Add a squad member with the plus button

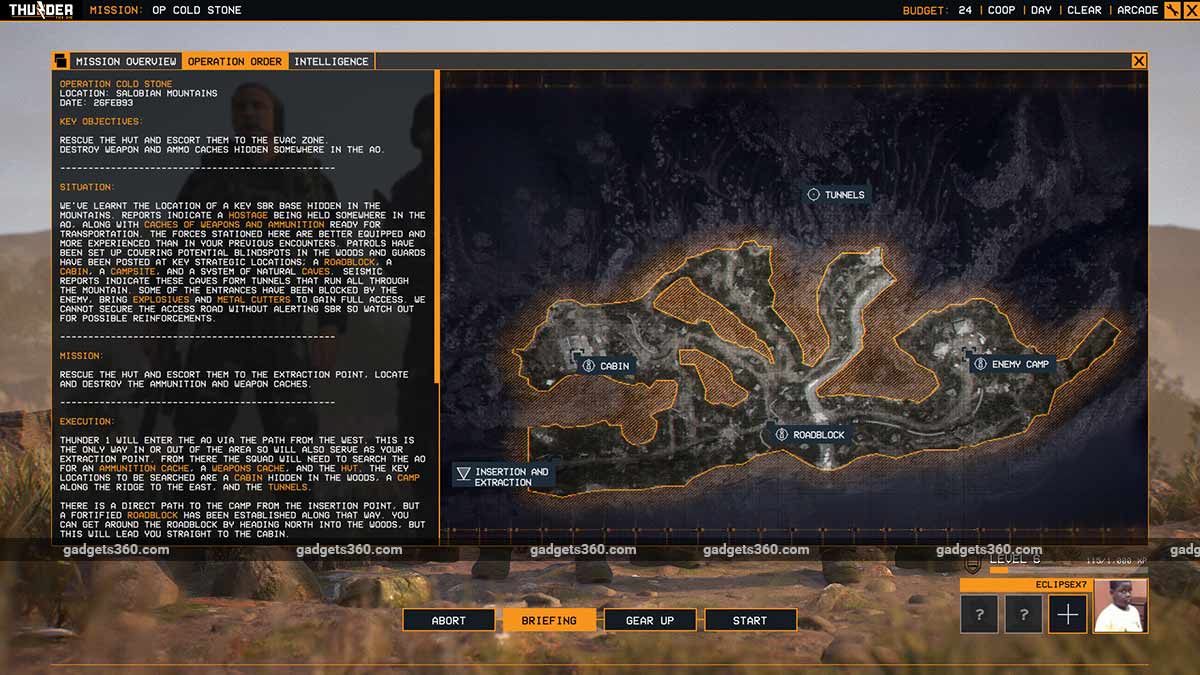(1067, 614)
